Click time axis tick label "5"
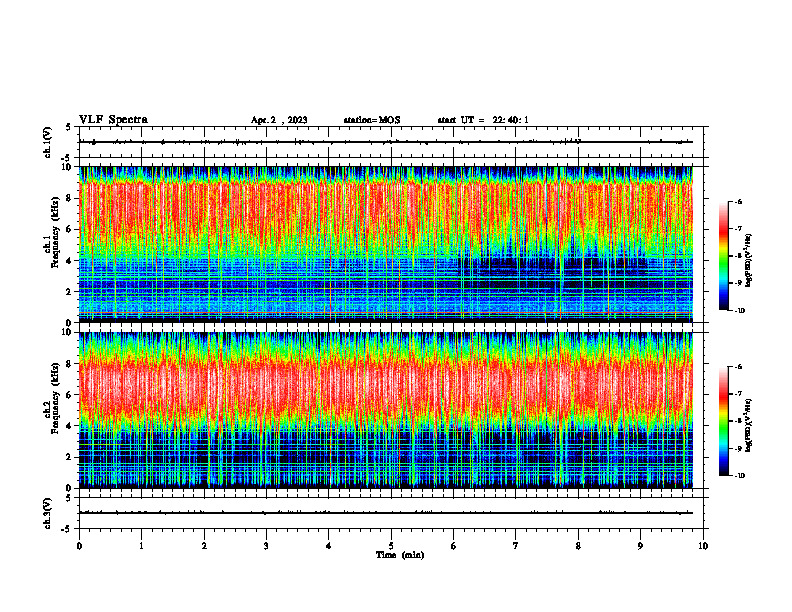The height and width of the screenshot is (612, 792). click(391, 546)
